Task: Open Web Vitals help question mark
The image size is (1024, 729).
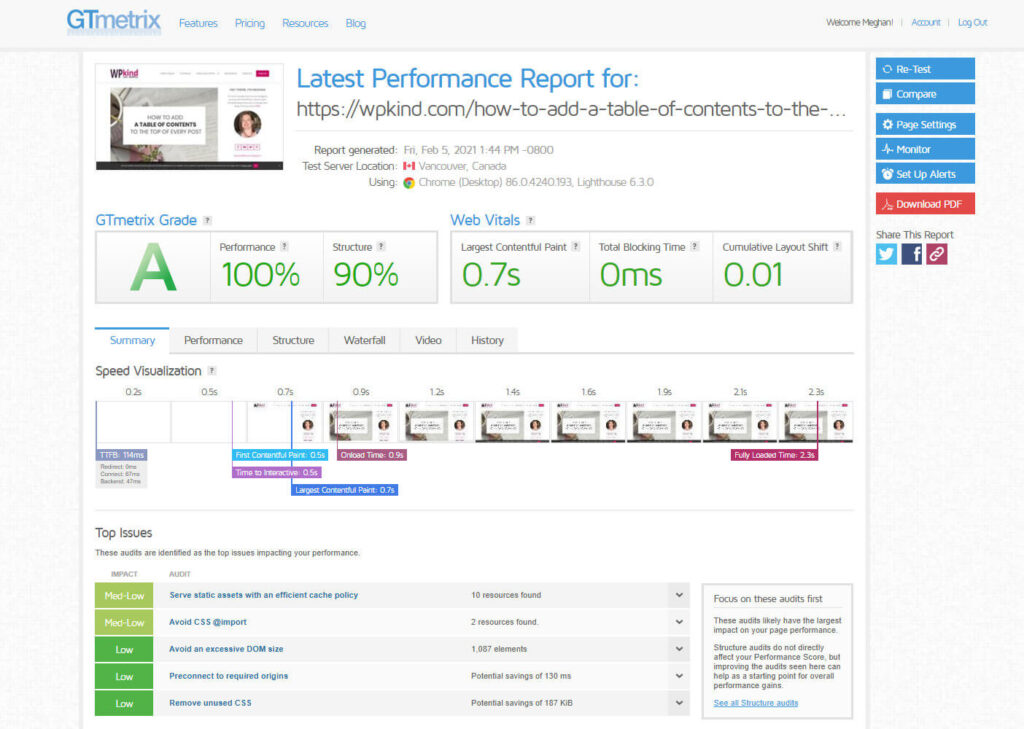Action: (530, 221)
